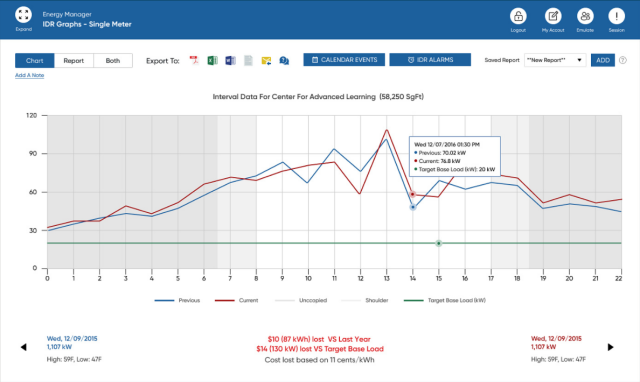Export chart to PDF icon
640x382 pixels.
click(x=194, y=60)
